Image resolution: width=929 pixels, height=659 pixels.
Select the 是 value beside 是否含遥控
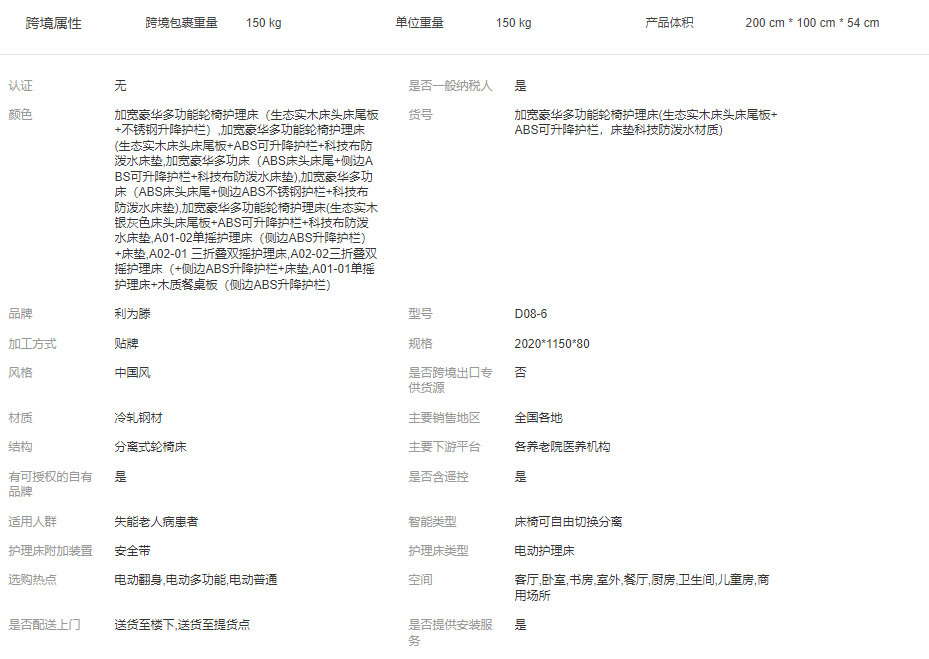click(520, 477)
